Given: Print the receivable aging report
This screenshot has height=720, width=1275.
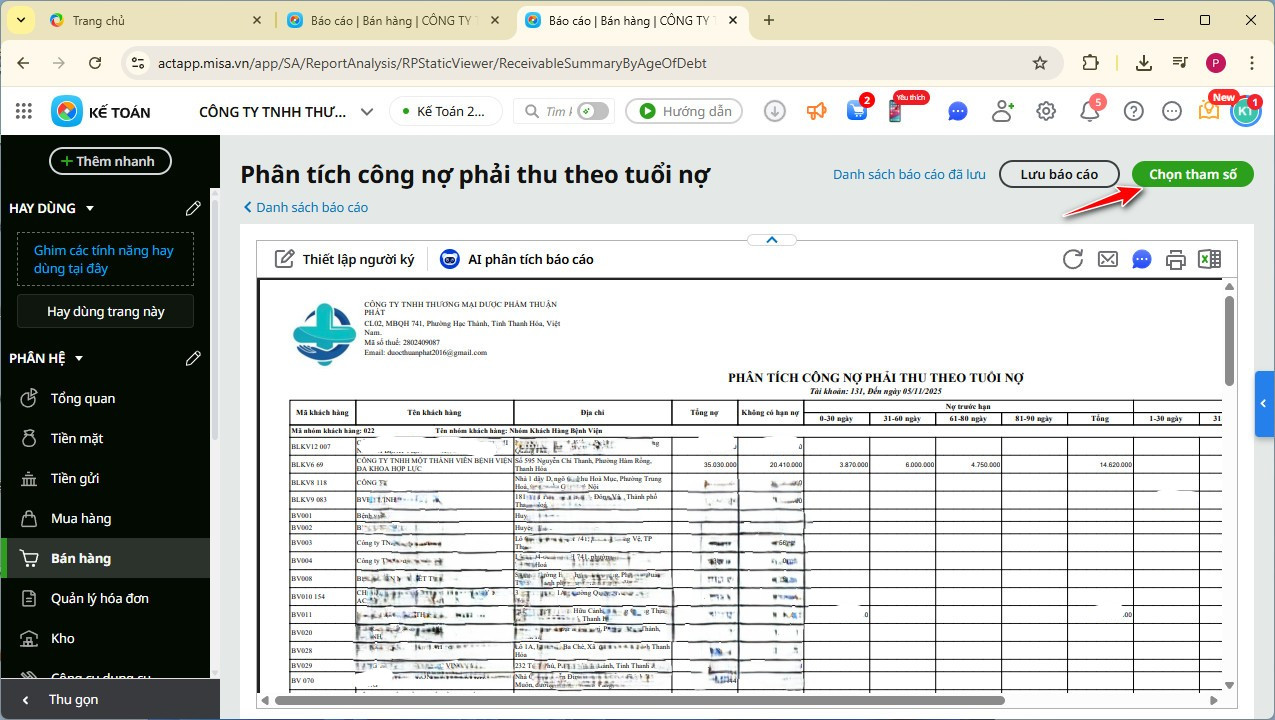Looking at the screenshot, I should click(1175, 258).
